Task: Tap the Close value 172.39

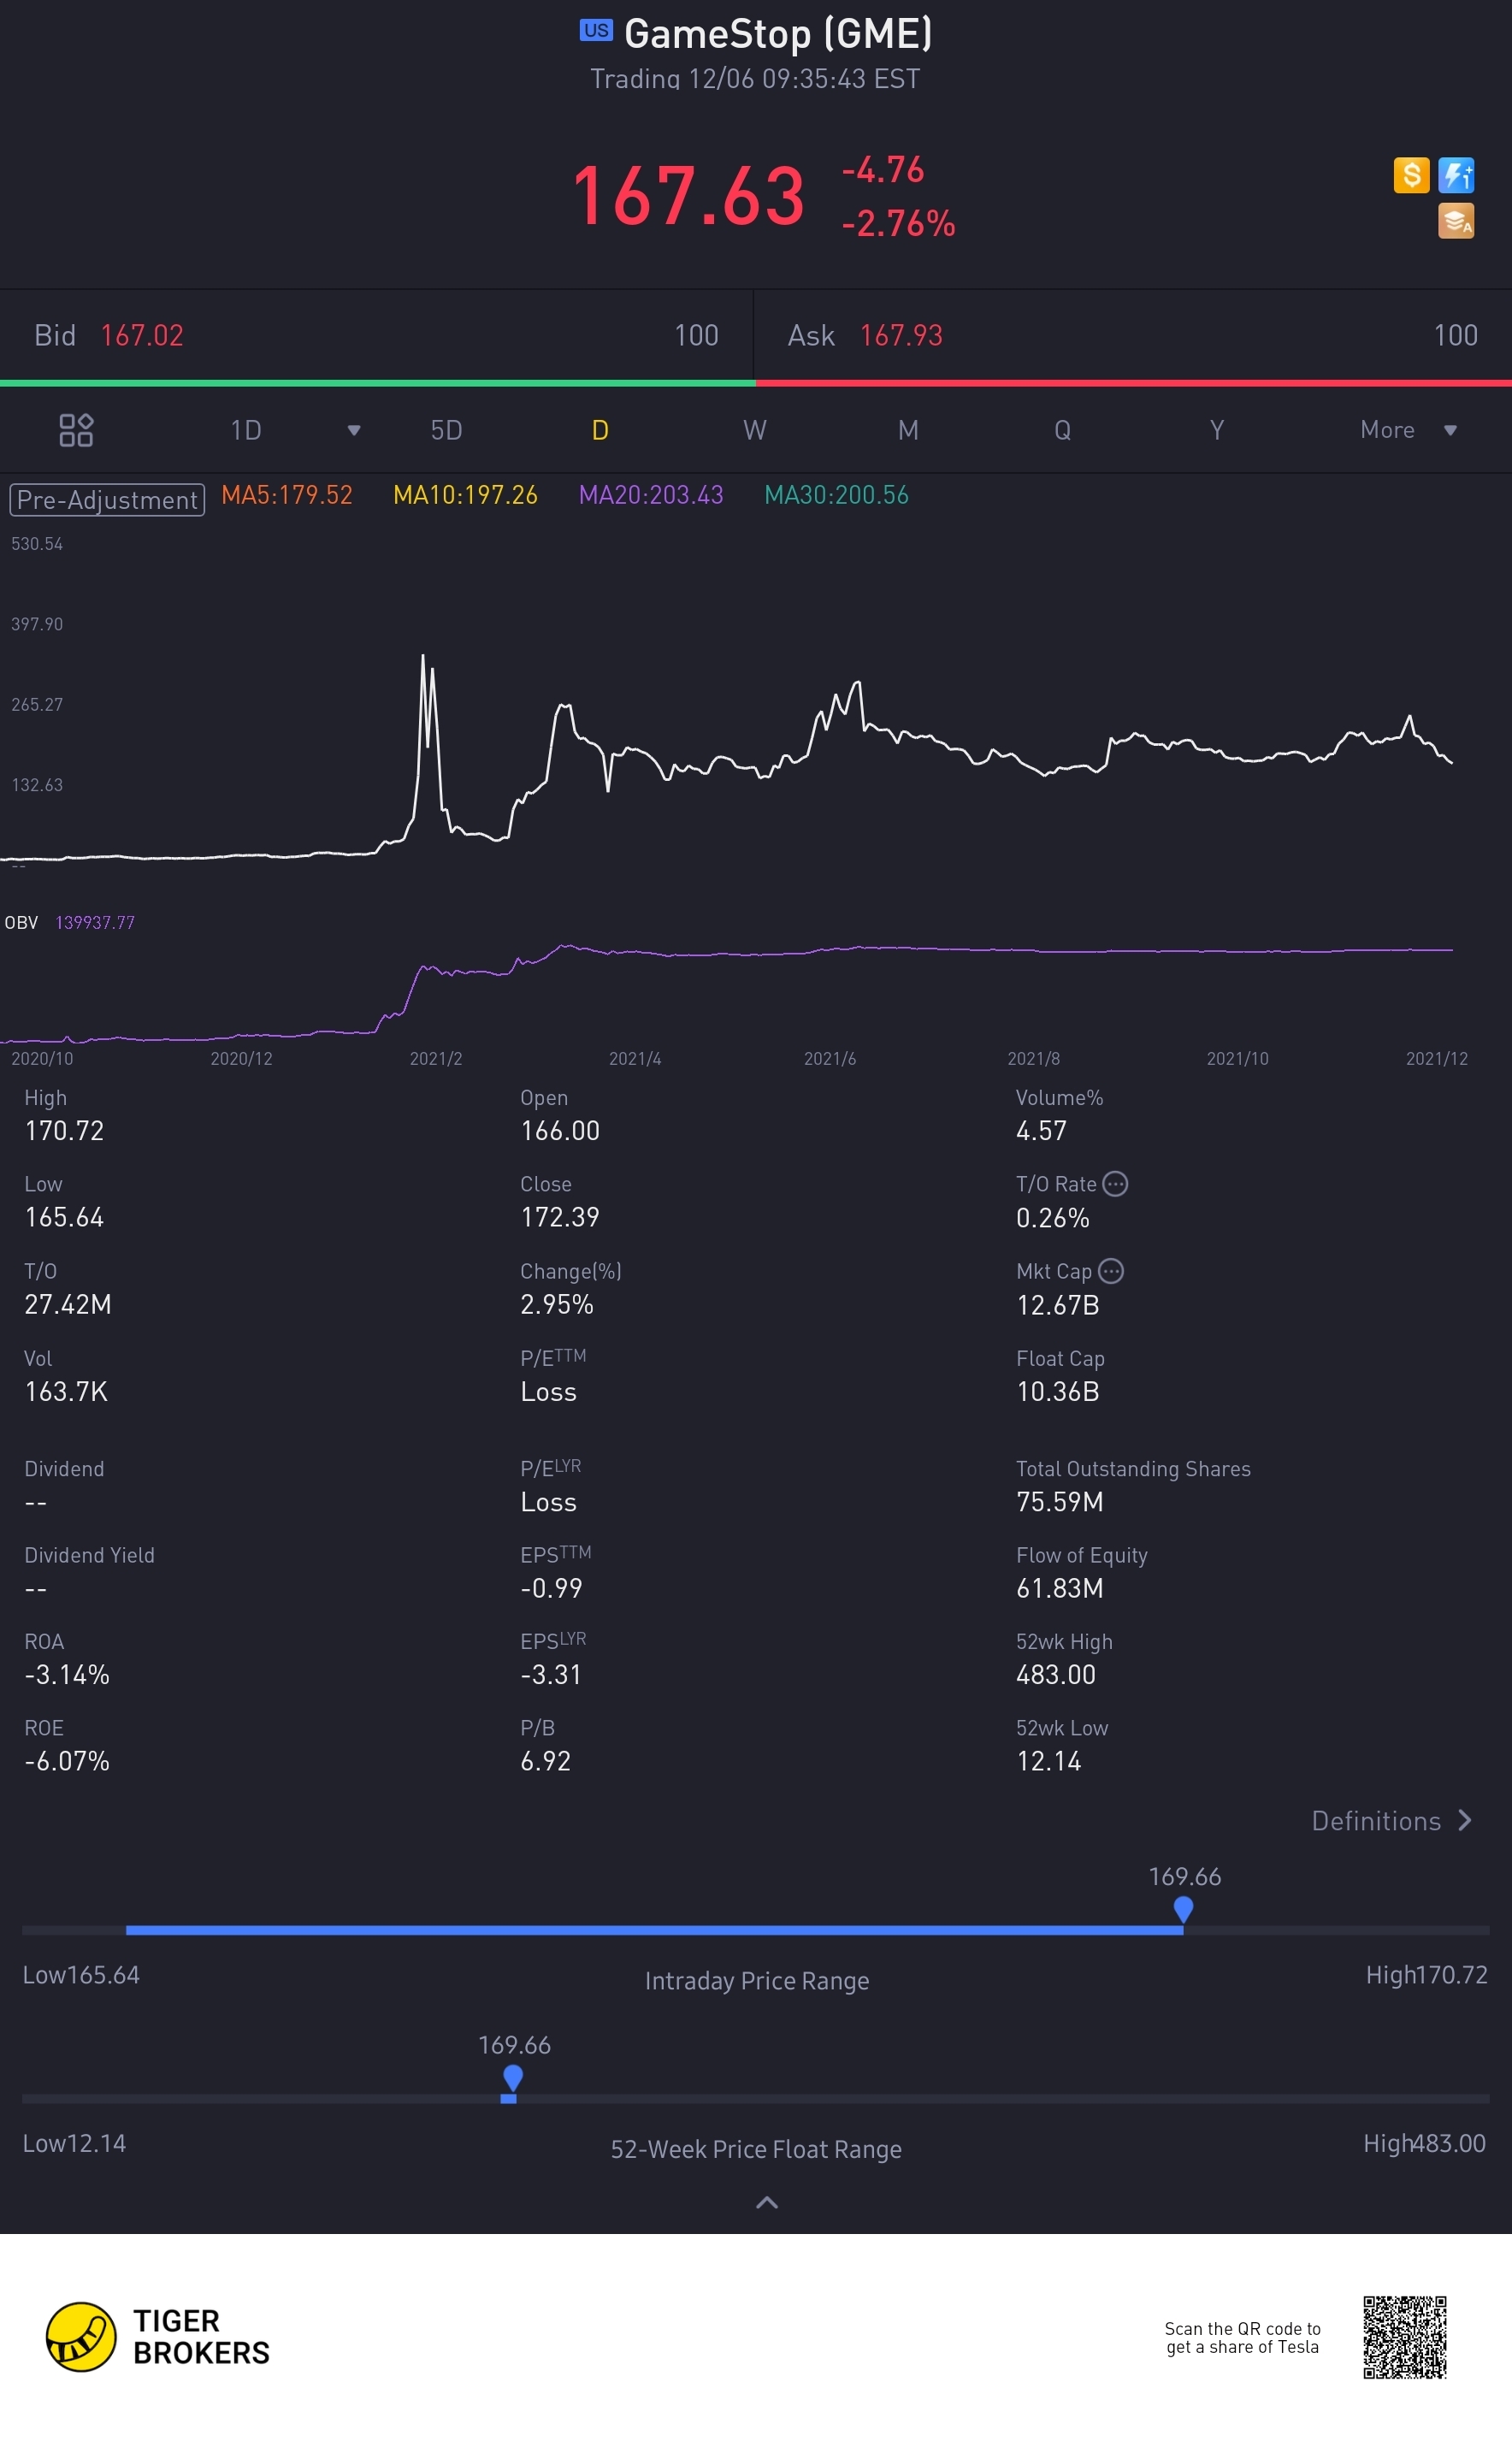Action: pyautogui.click(x=560, y=1216)
